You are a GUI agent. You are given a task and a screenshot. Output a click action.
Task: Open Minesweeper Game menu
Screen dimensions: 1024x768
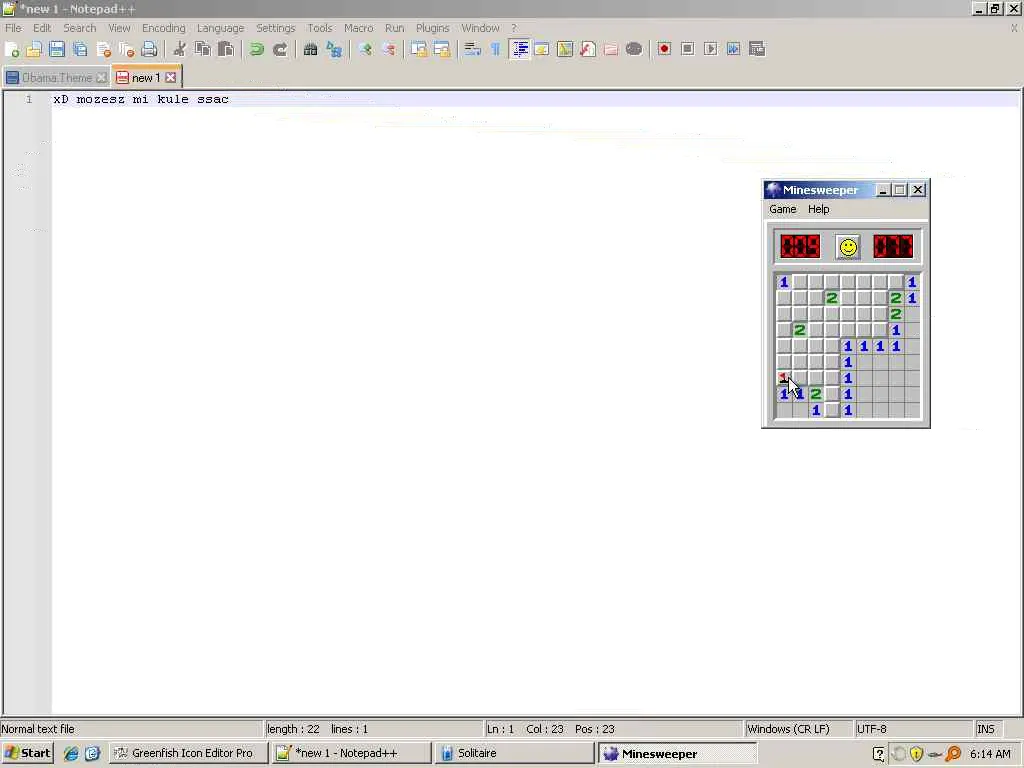point(782,209)
